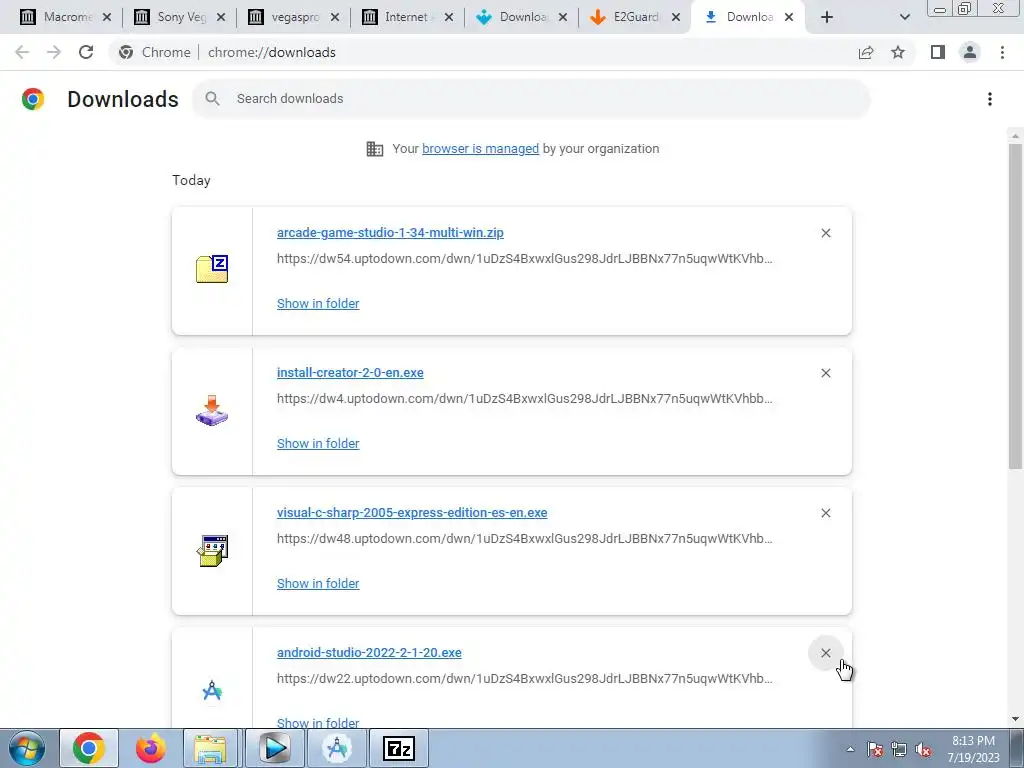Image resolution: width=1024 pixels, height=768 pixels.
Task: Bookmark this page with star icon
Action: [x=898, y=52]
